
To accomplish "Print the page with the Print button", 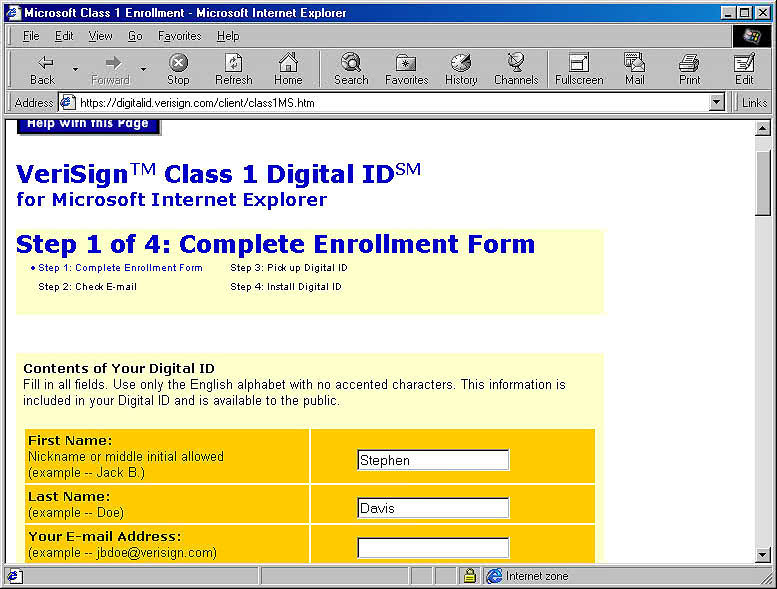I will point(689,69).
